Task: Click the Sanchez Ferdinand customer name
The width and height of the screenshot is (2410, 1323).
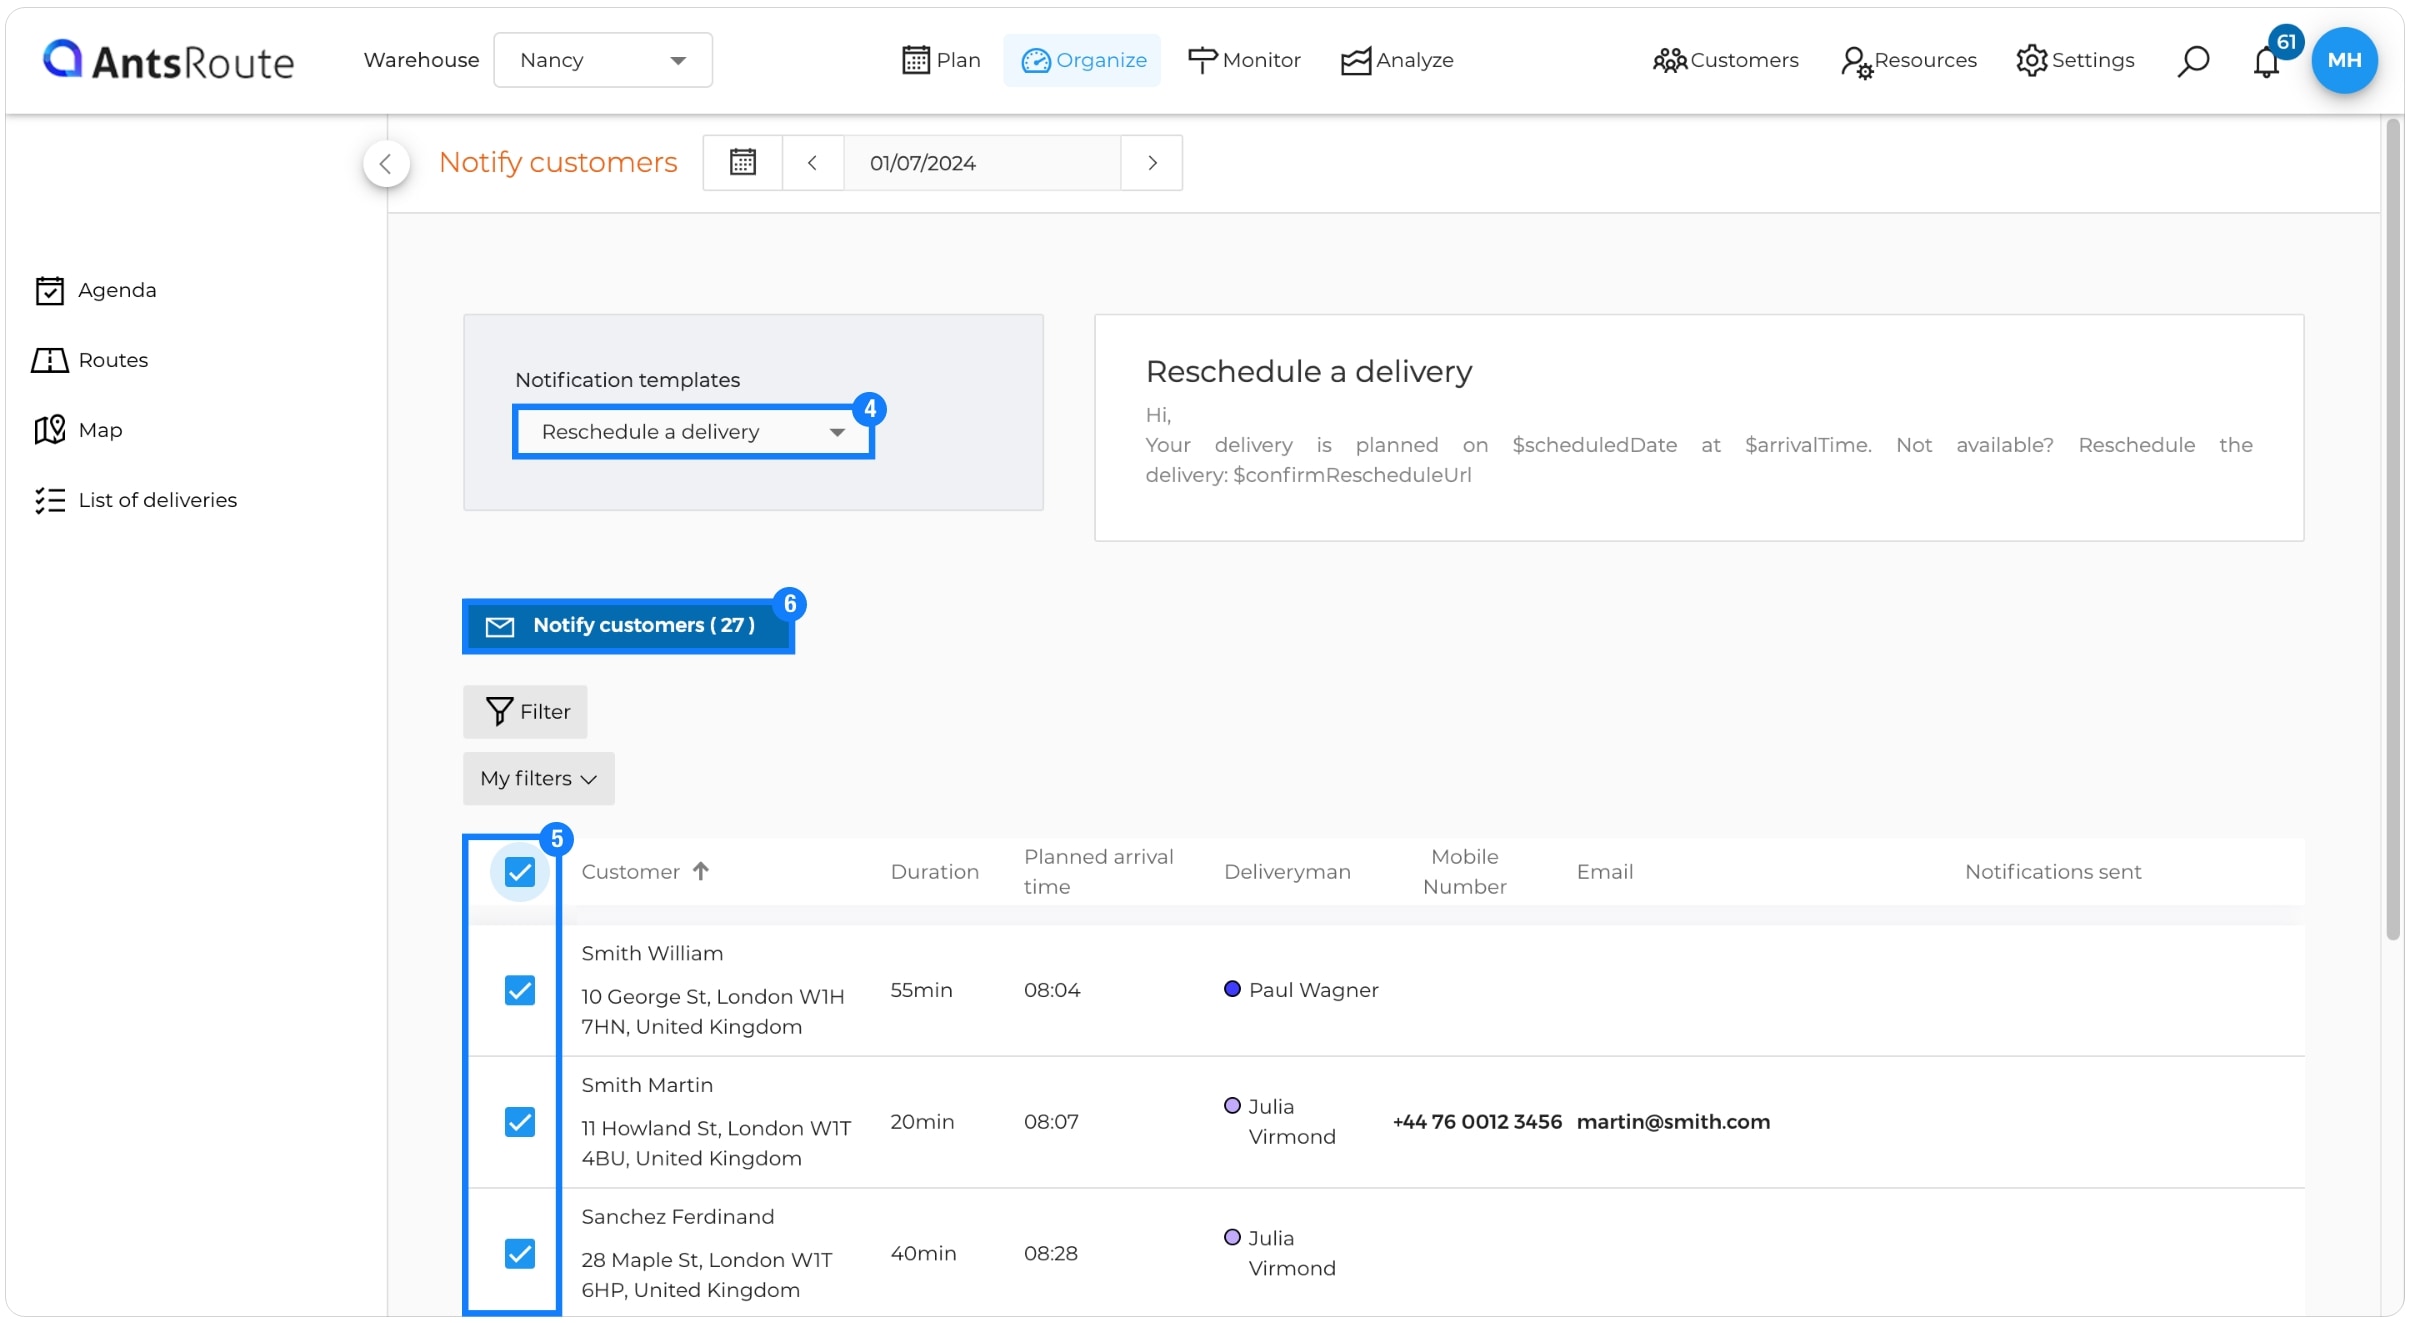Action: (677, 1217)
